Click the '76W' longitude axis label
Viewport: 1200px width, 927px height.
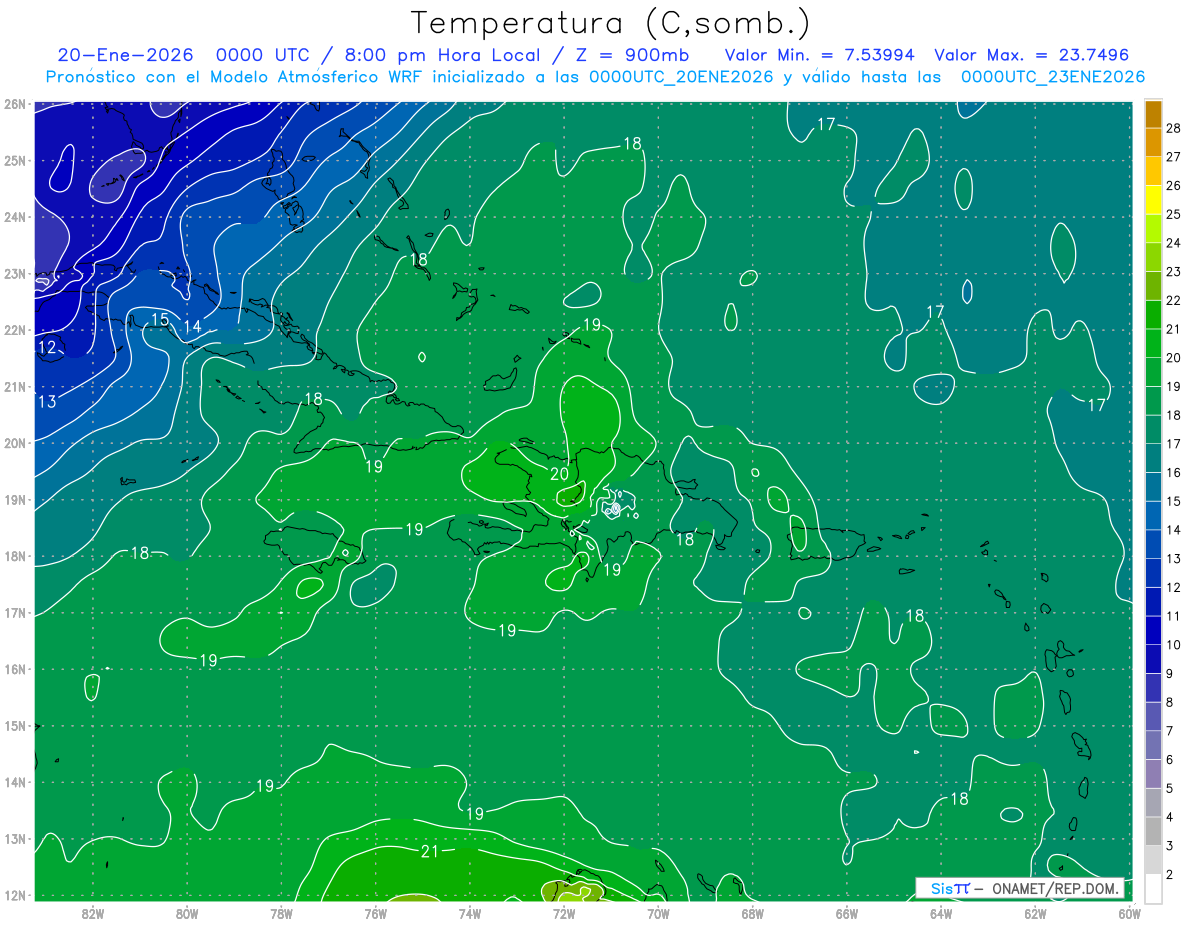click(x=375, y=913)
